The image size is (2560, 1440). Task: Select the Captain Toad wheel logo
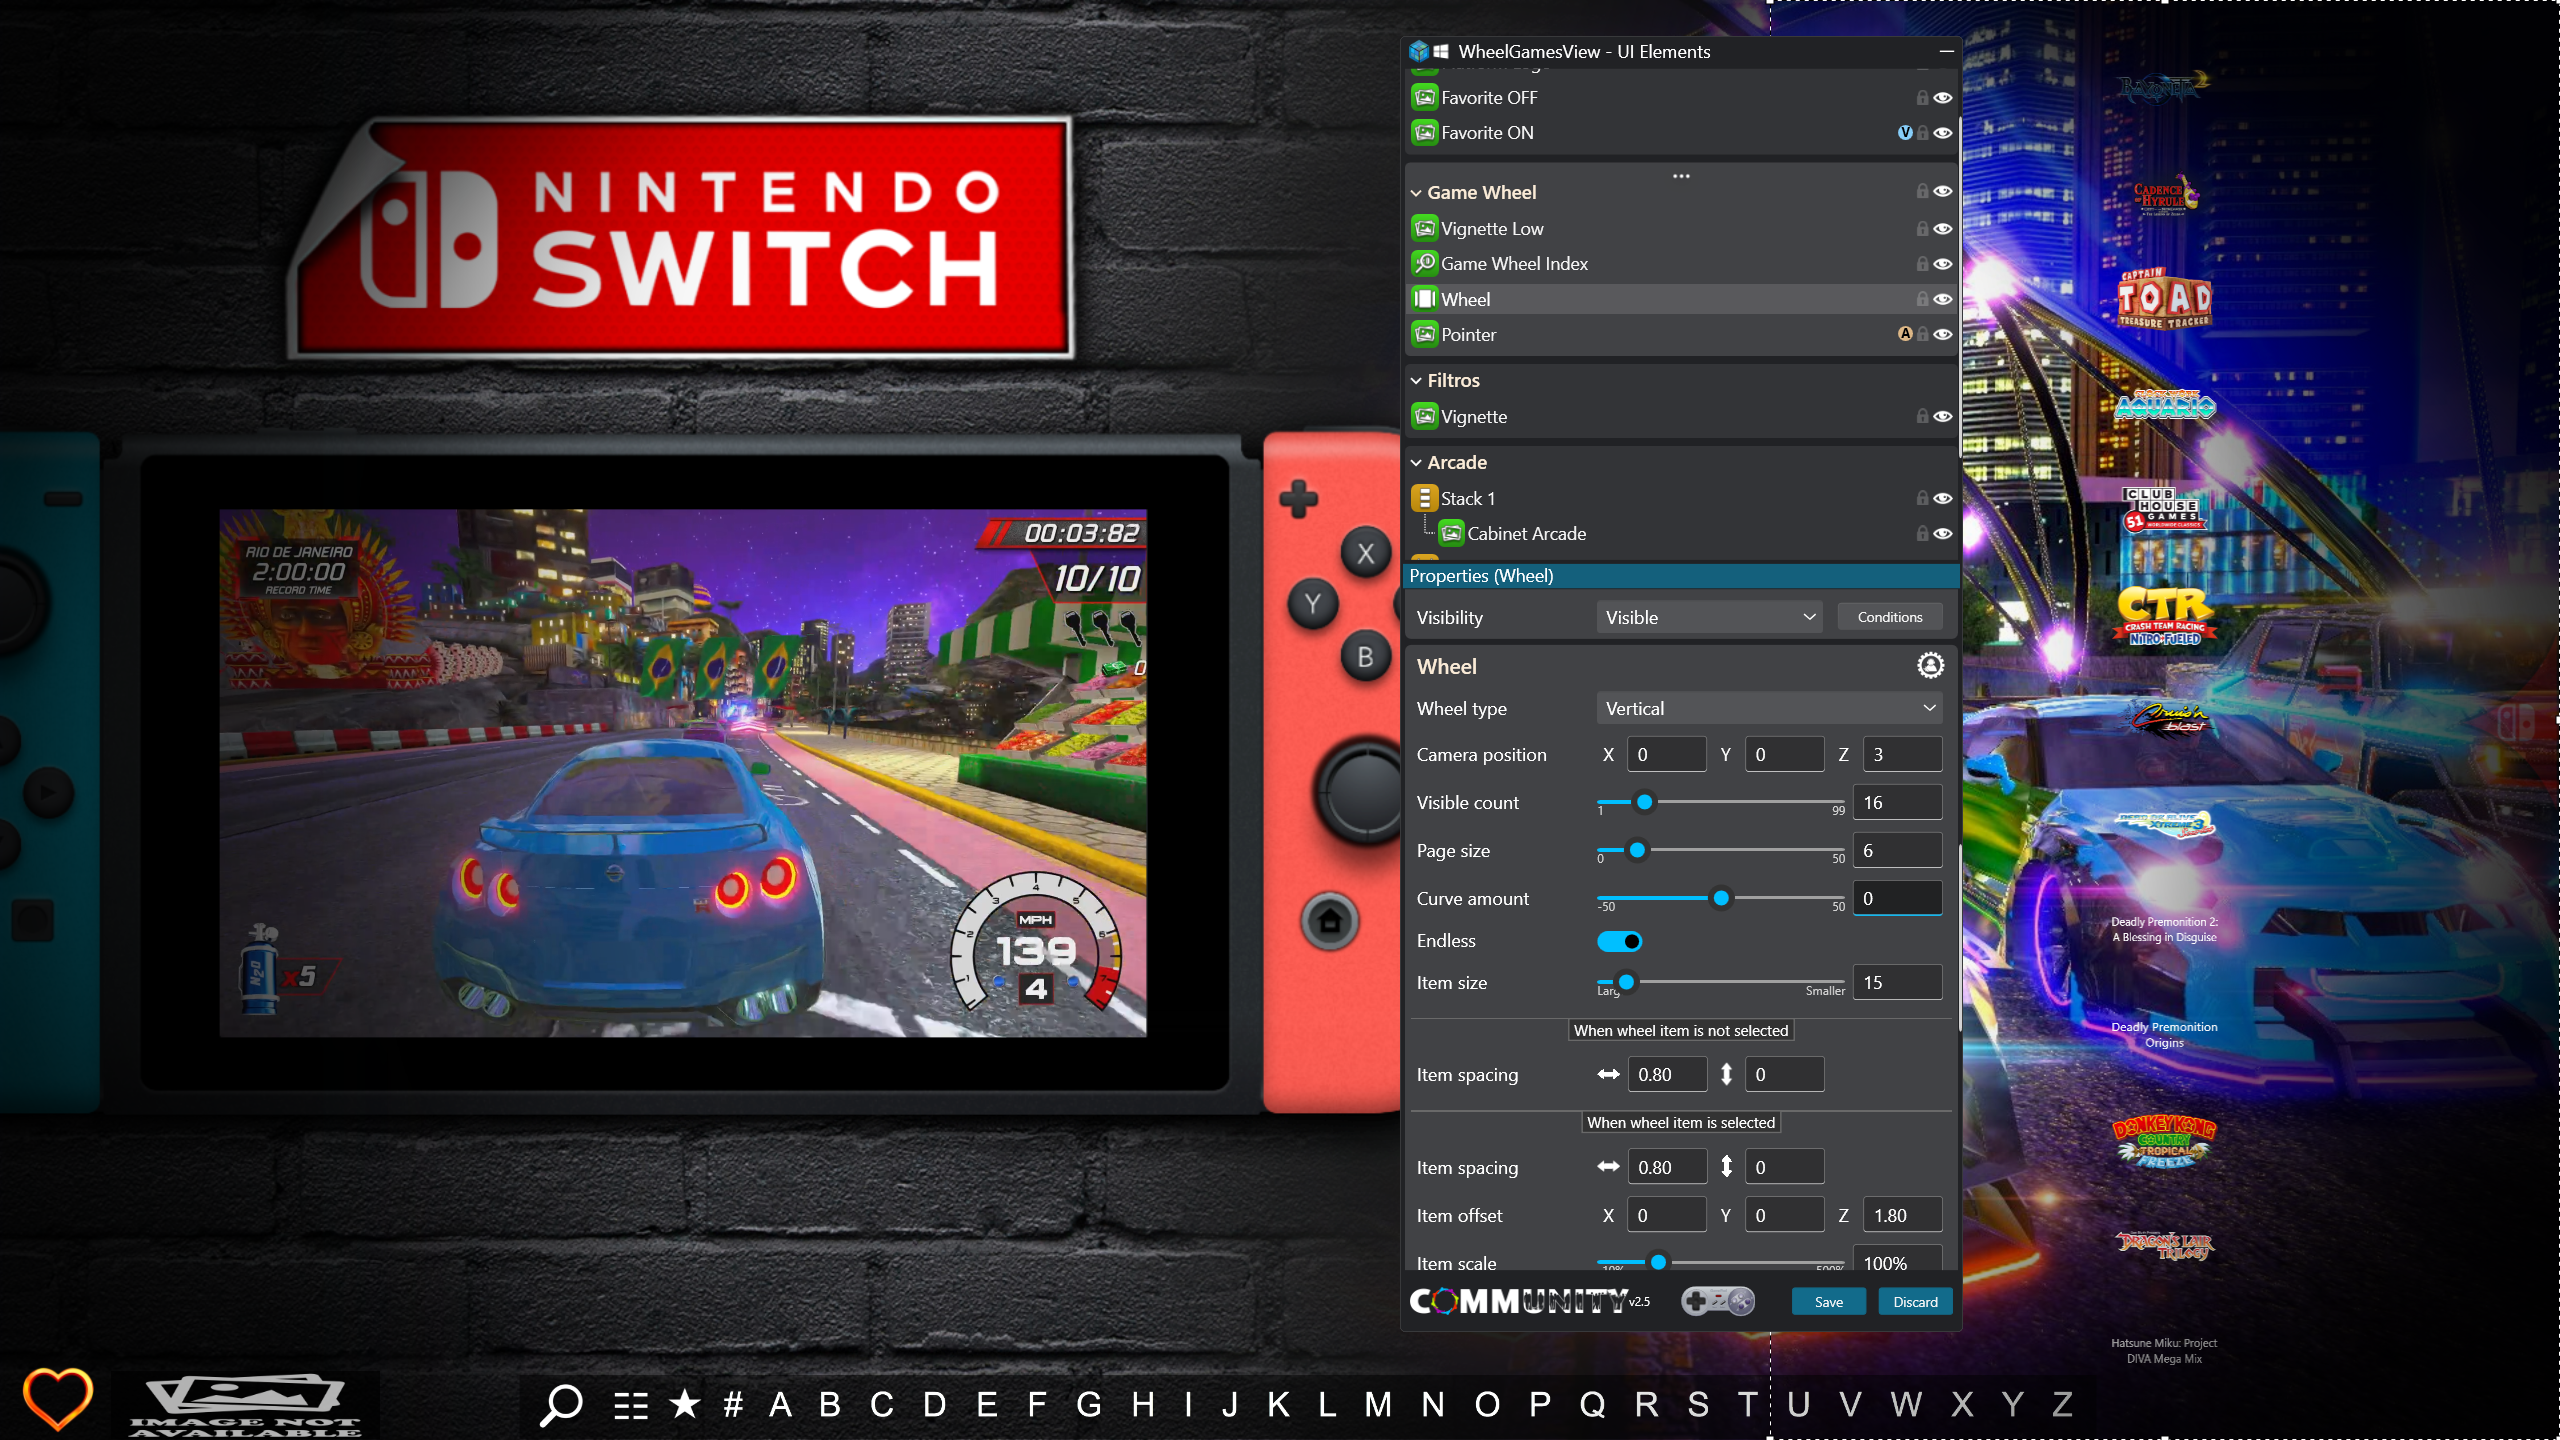tap(2164, 298)
